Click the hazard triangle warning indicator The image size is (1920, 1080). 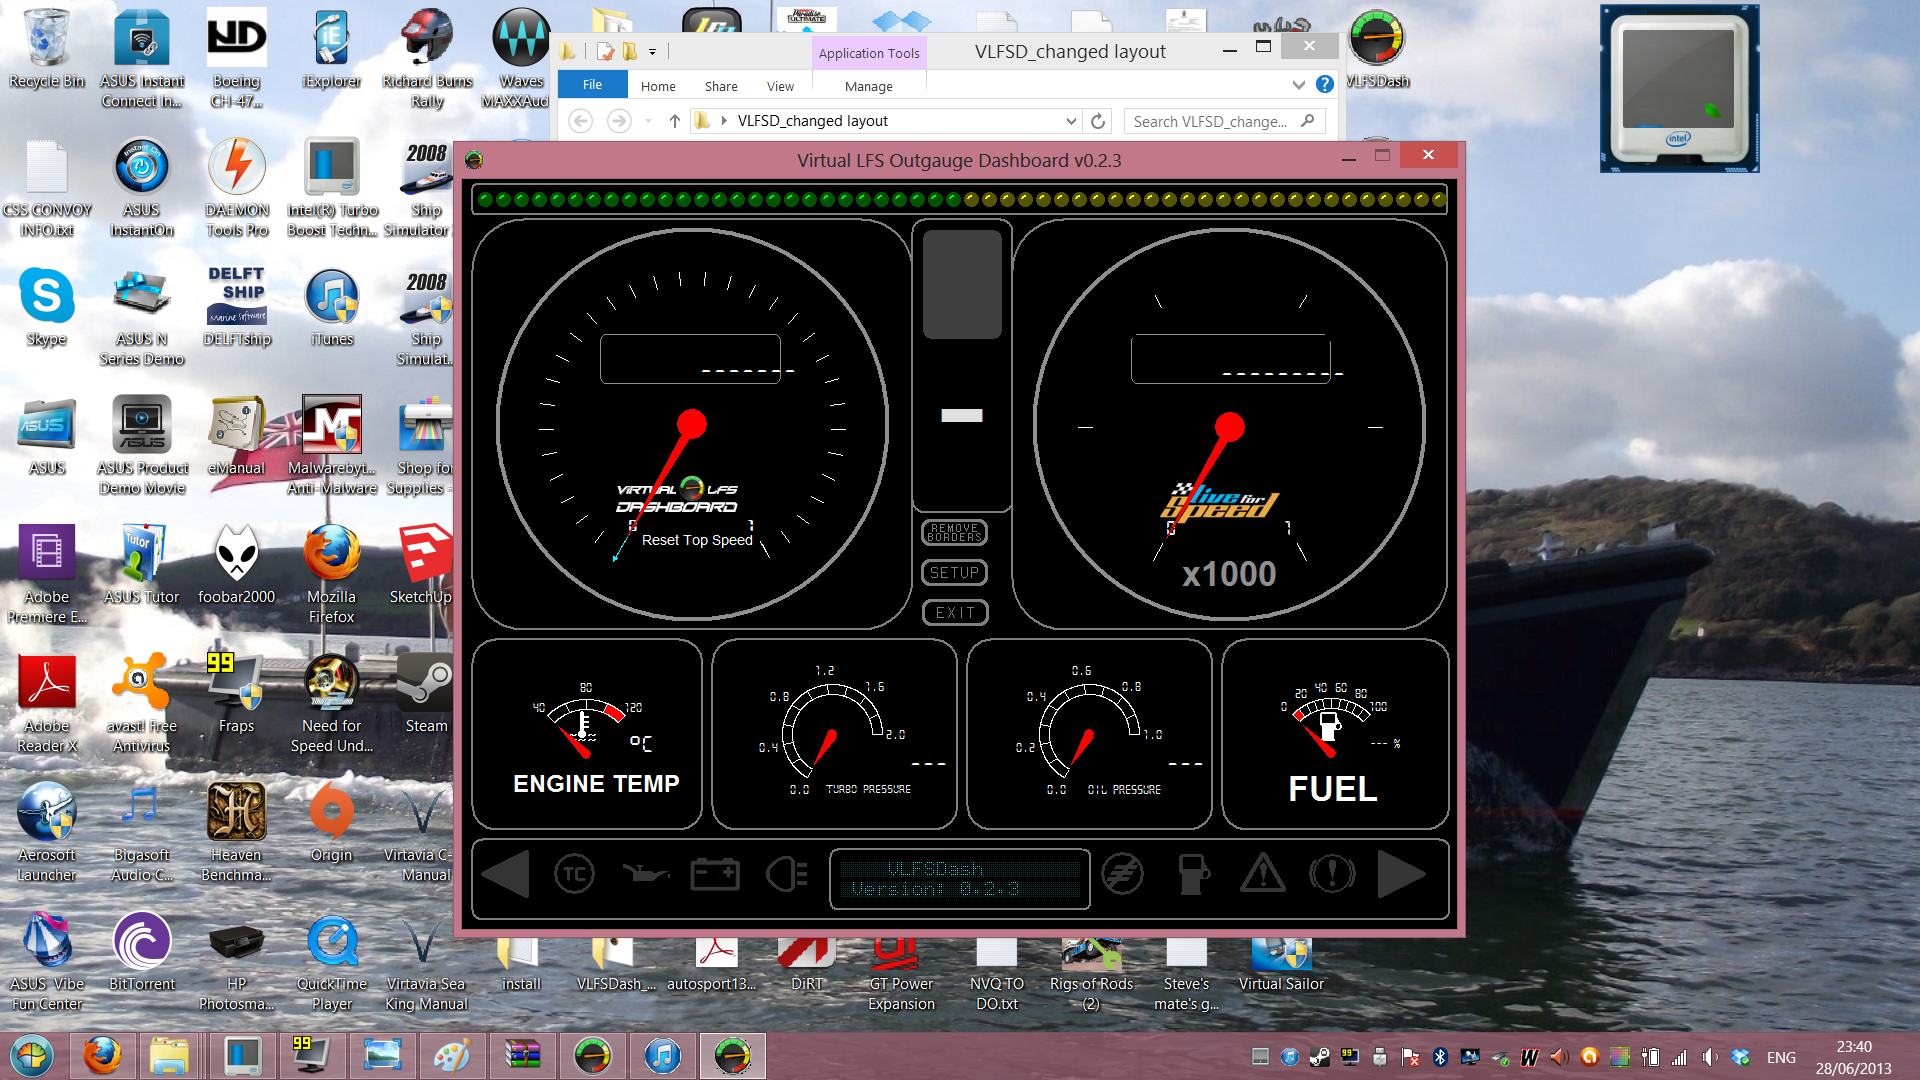point(1263,873)
